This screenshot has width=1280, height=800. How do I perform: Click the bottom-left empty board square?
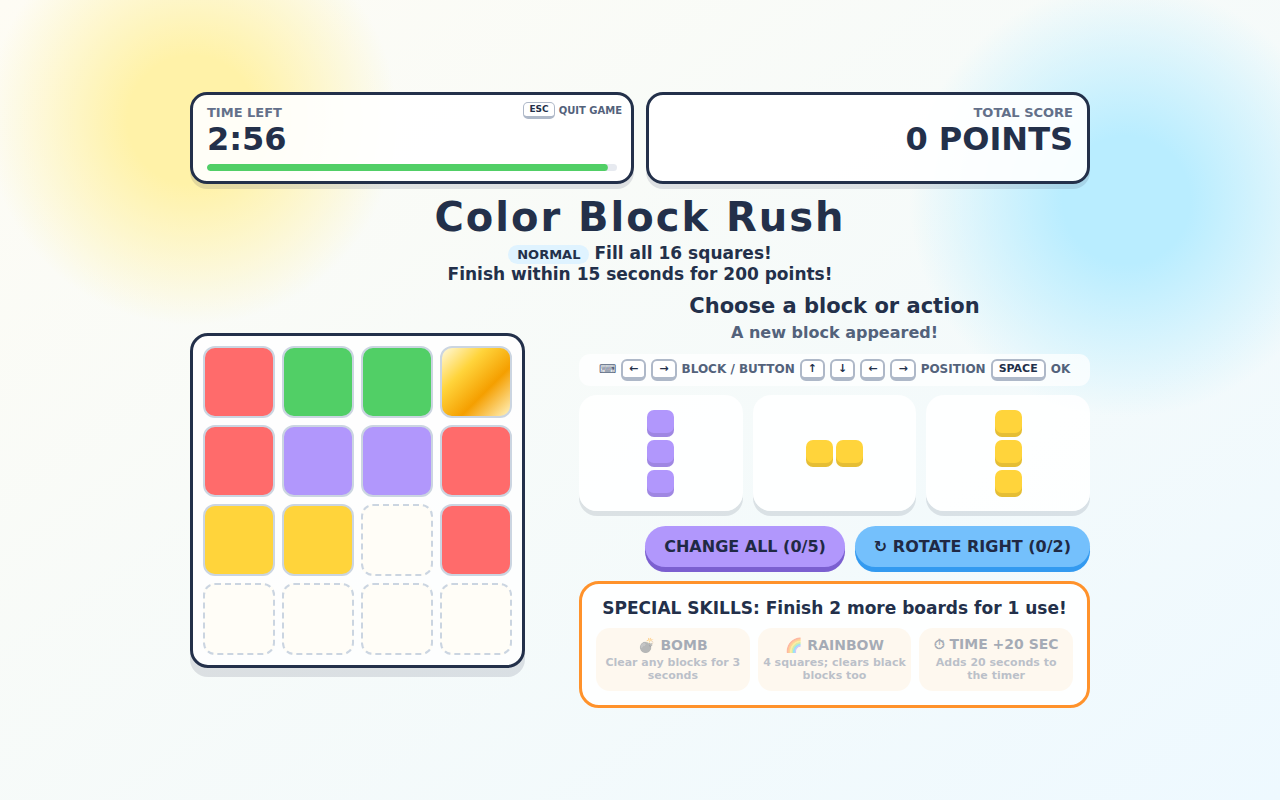tap(239, 619)
